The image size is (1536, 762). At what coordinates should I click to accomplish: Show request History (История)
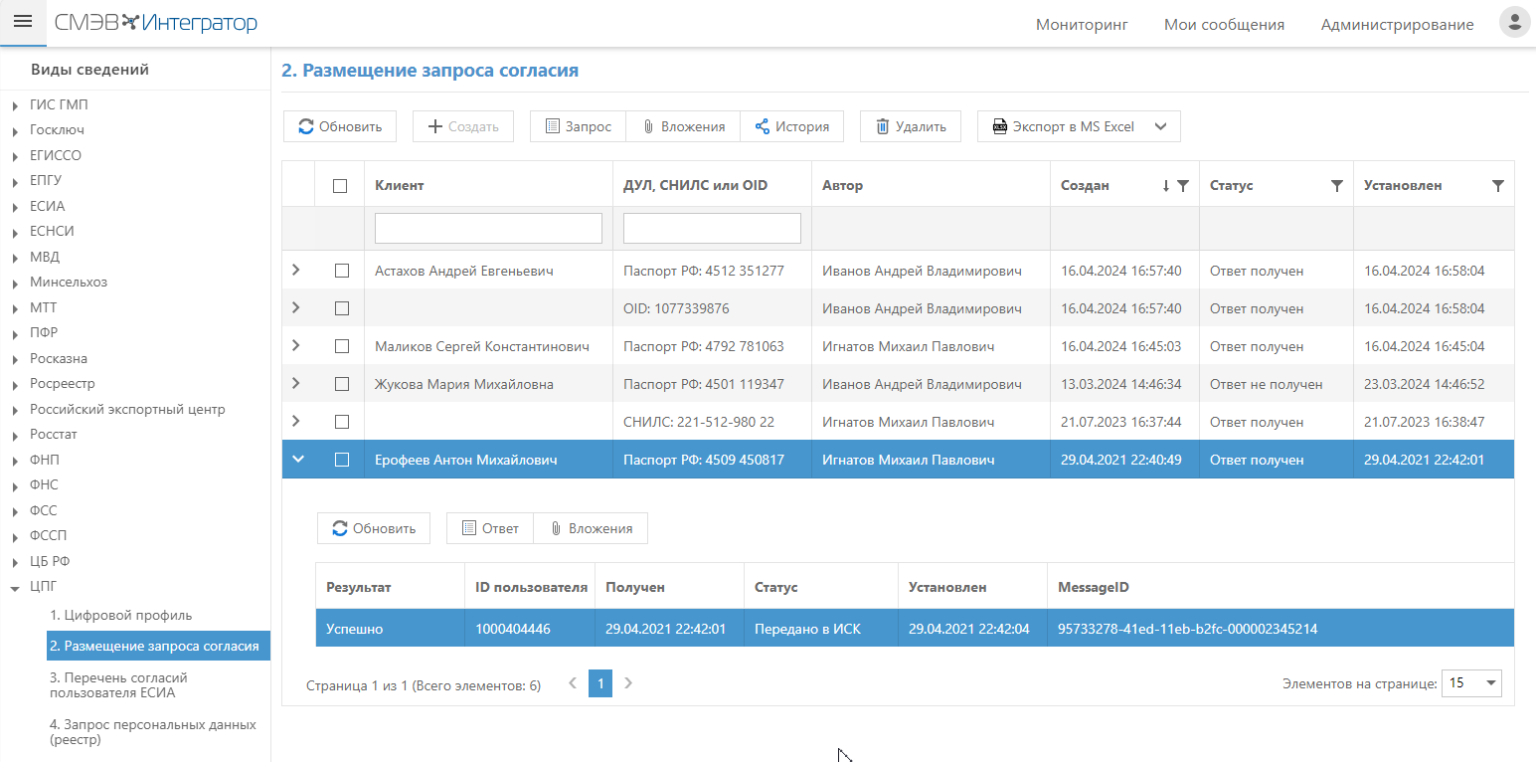tap(791, 127)
